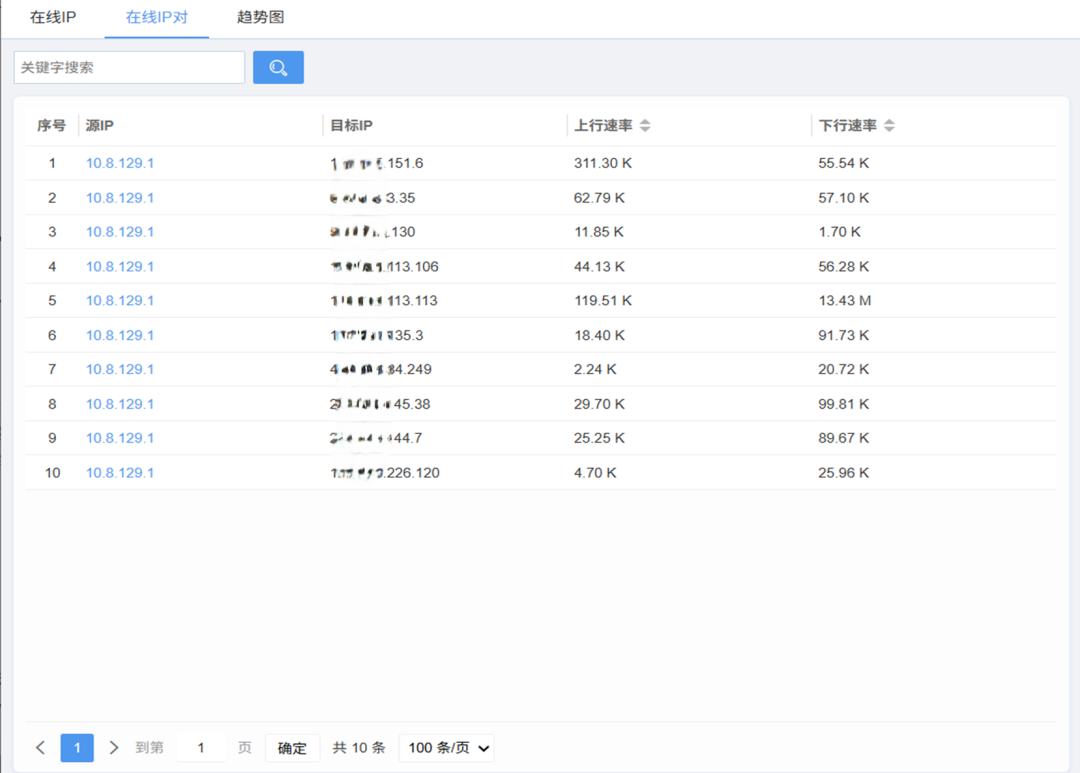The image size is (1080, 773).
Task: Select upload rate 311.30 K cell
Action: 603,163
